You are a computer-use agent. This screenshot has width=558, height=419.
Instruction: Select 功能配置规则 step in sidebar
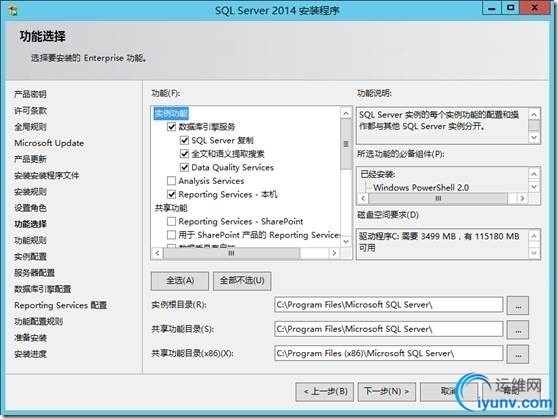click(x=38, y=321)
